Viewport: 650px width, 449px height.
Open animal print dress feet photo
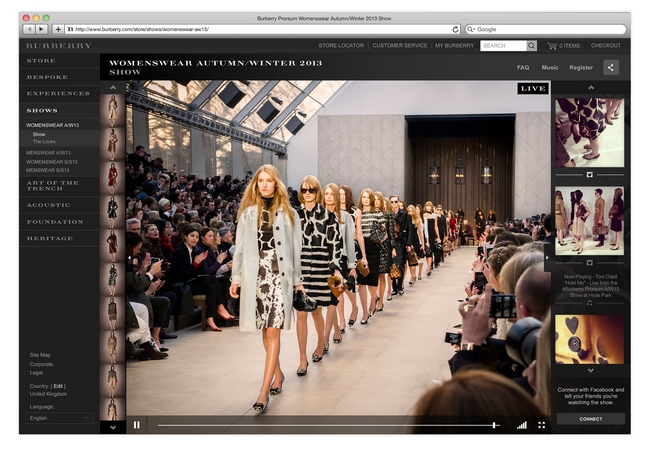pos(589,133)
